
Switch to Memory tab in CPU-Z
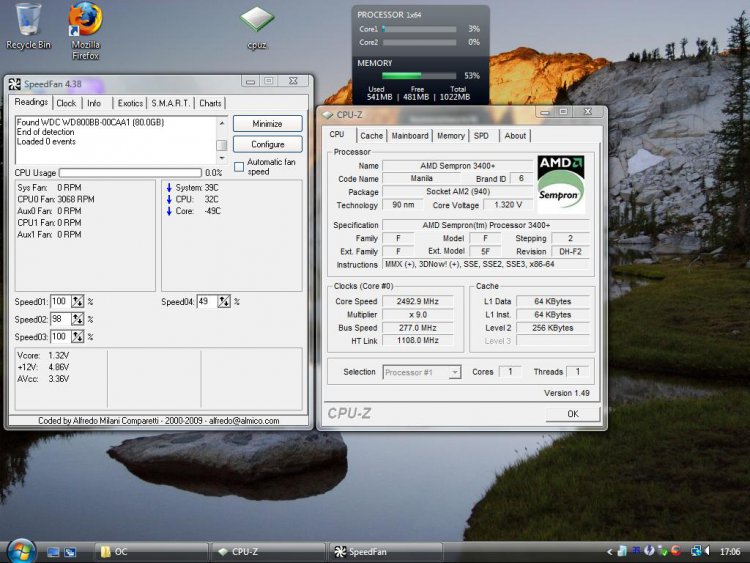451,136
